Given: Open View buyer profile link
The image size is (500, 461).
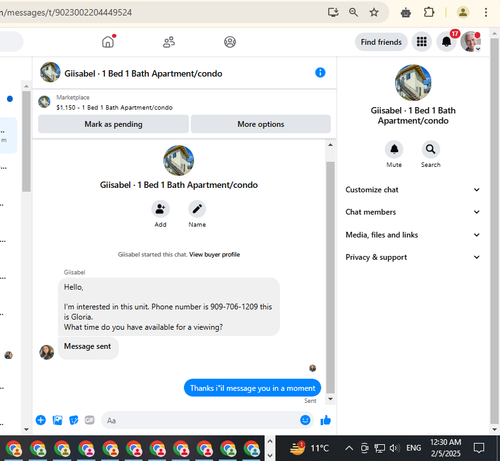Looking at the screenshot, I should pyautogui.click(x=214, y=254).
